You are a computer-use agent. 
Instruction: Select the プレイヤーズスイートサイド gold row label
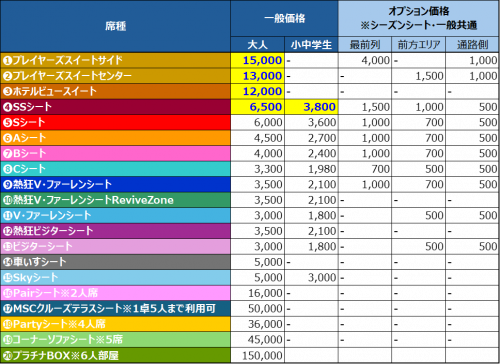click(115, 60)
